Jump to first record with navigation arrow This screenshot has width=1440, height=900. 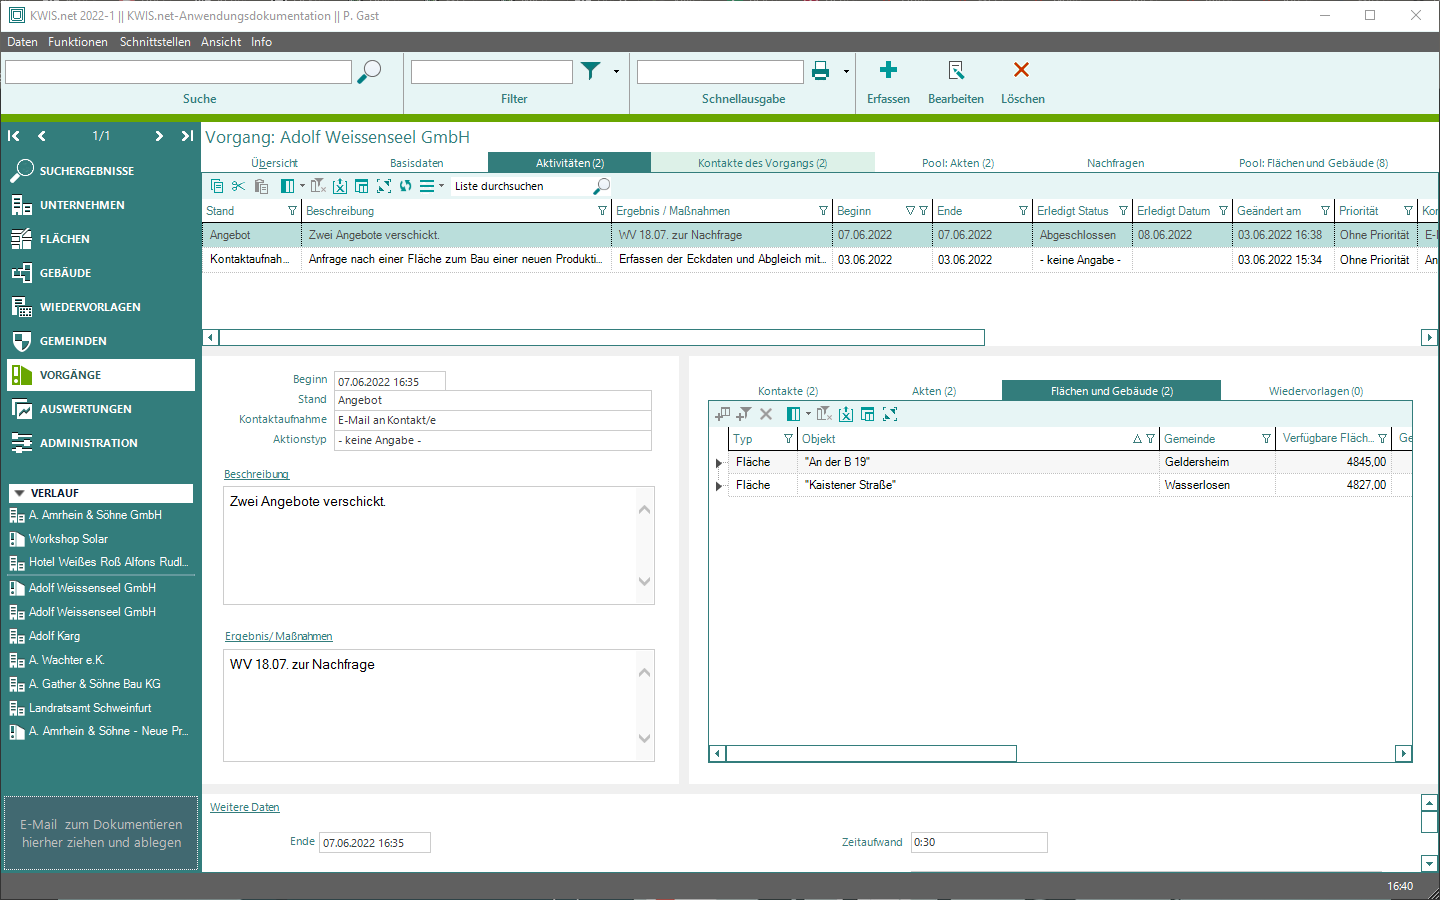(x=14, y=136)
